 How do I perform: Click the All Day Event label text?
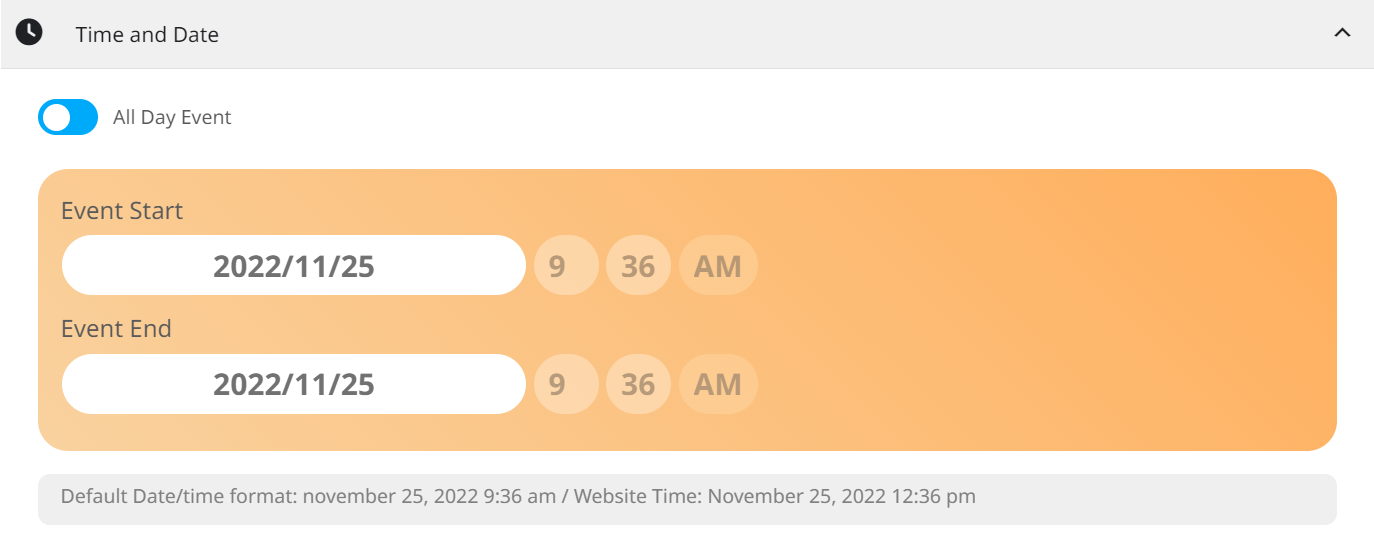(x=172, y=117)
